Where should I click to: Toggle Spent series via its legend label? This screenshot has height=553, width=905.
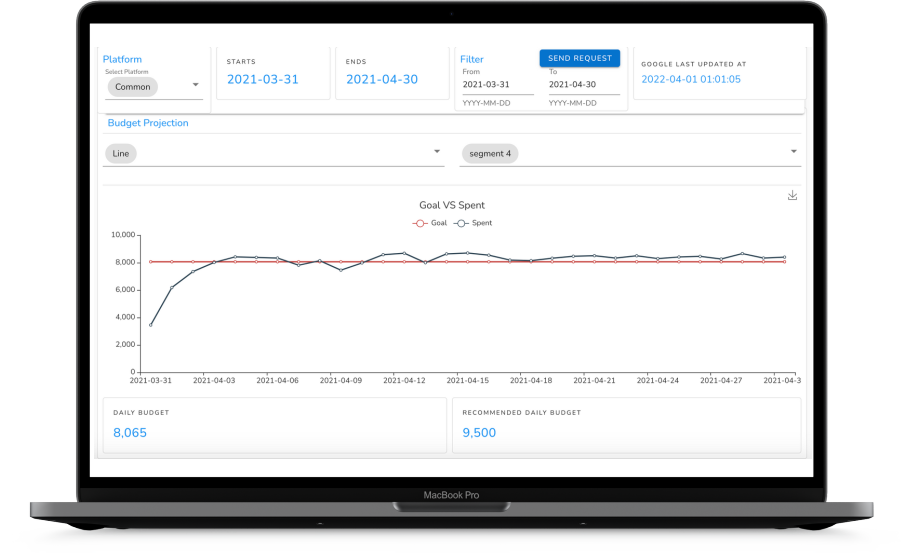coord(481,223)
